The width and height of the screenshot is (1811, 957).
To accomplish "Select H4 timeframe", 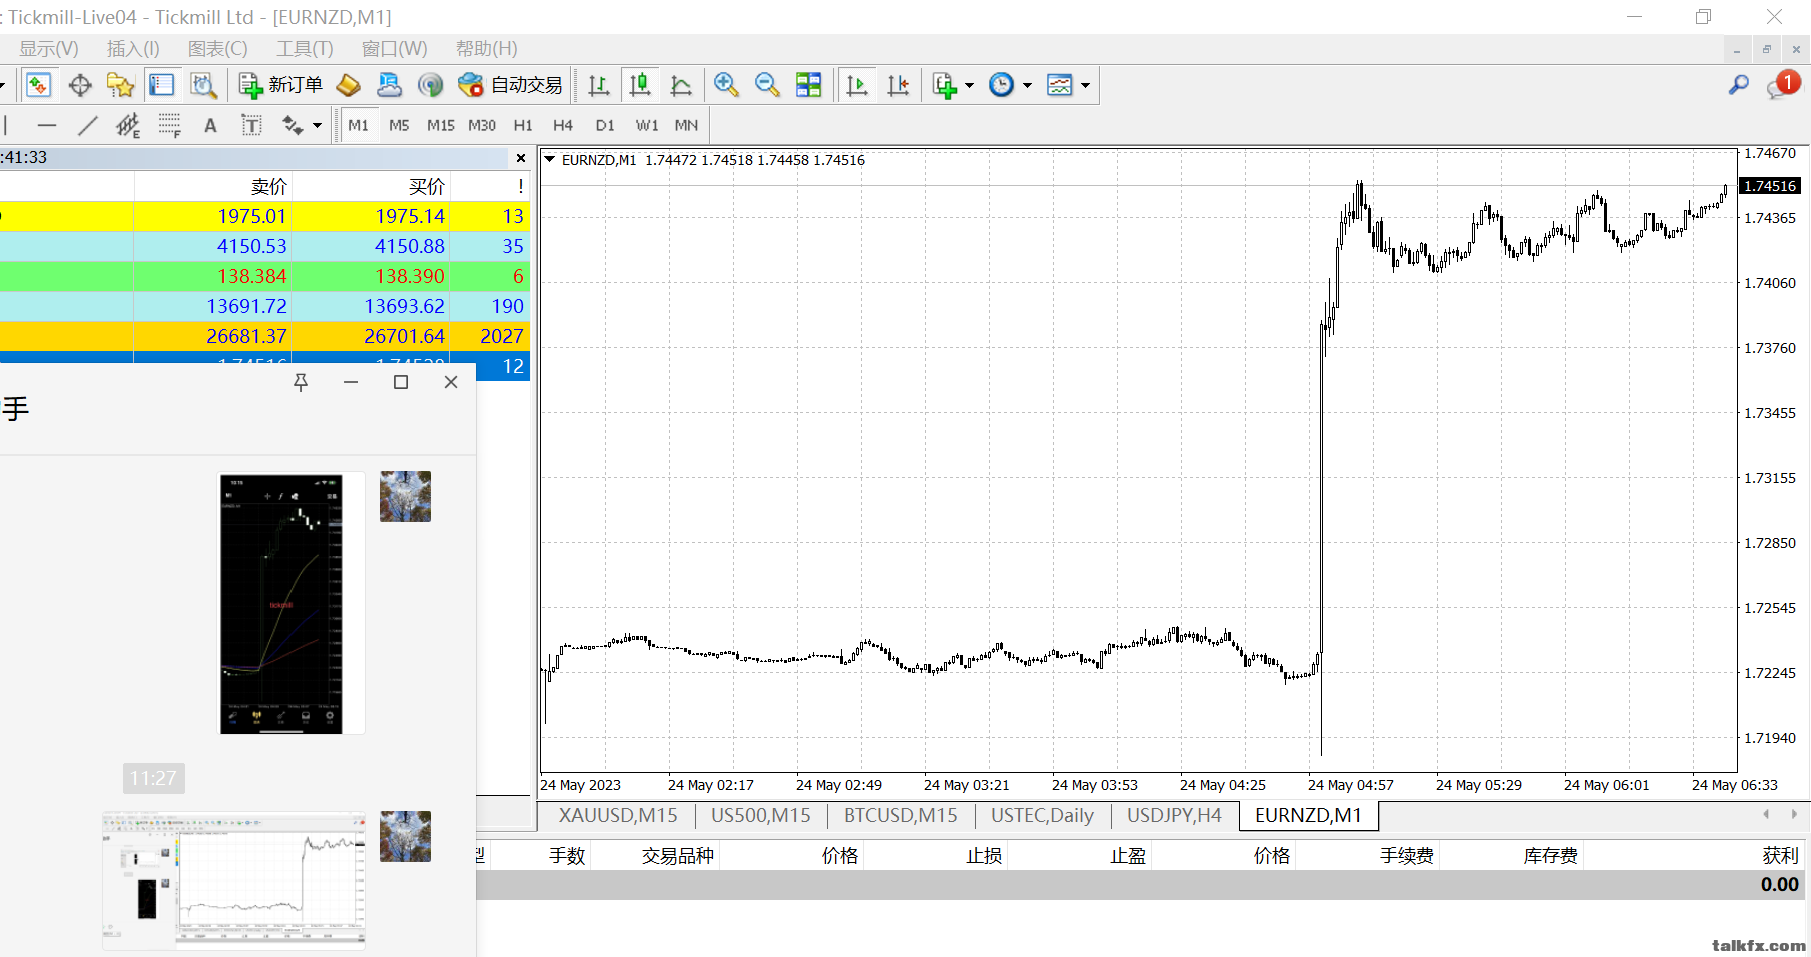I will [563, 125].
